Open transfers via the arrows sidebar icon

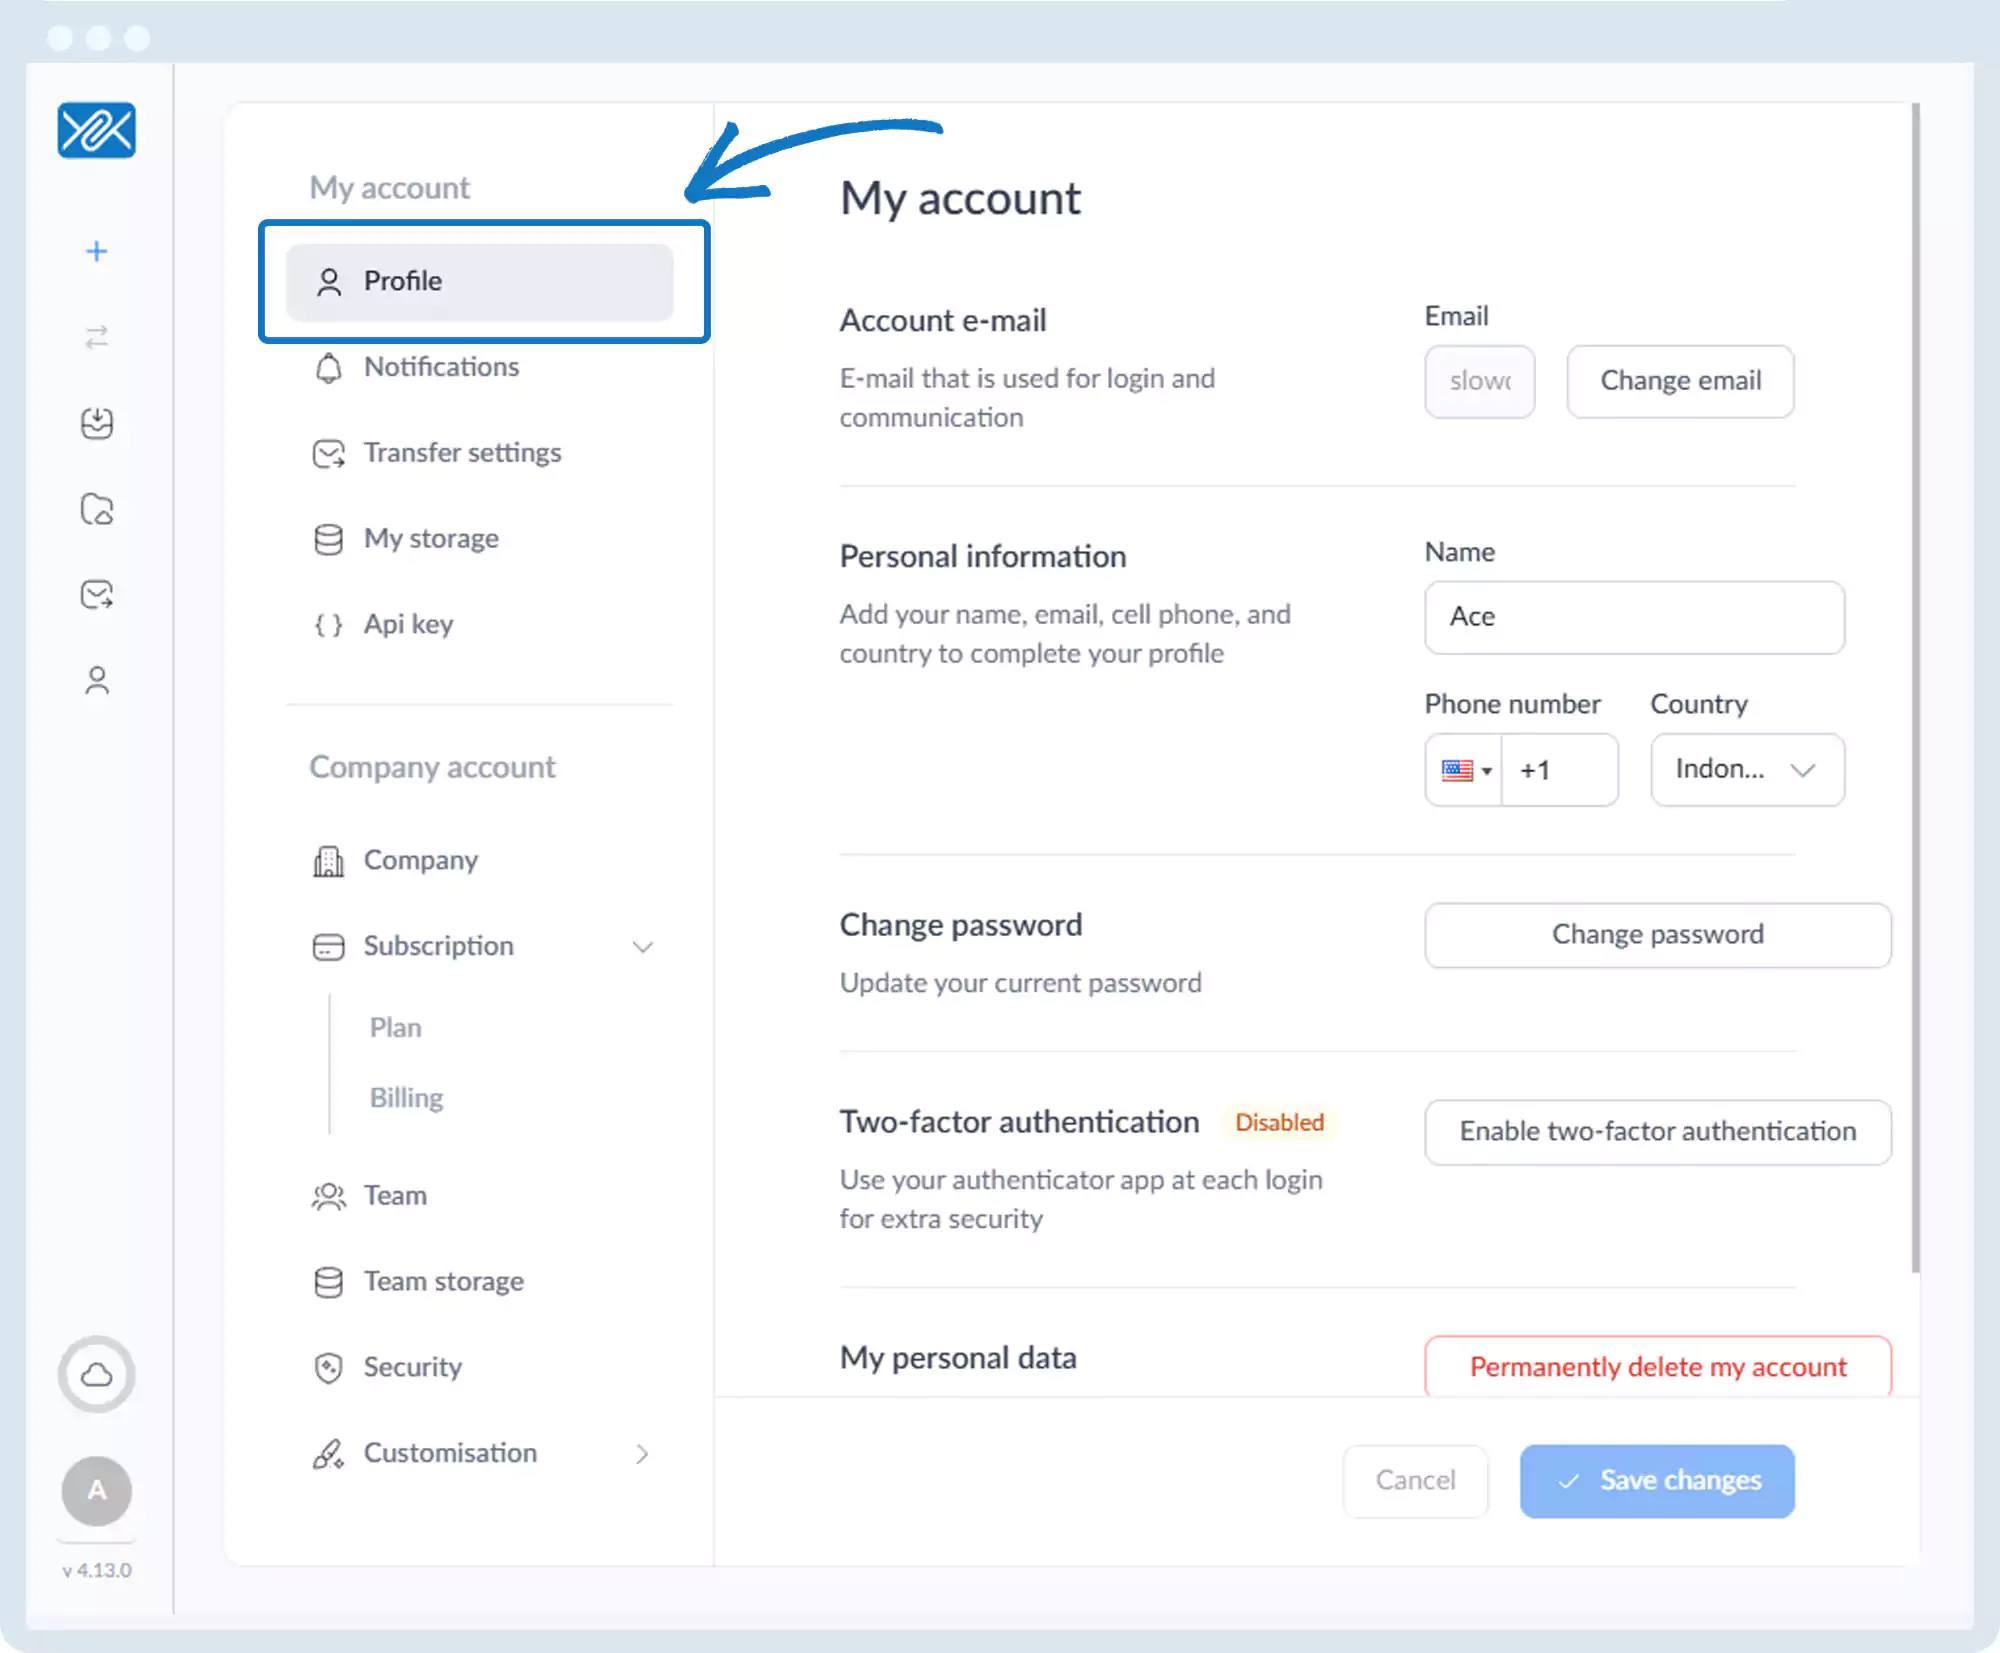click(96, 337)
